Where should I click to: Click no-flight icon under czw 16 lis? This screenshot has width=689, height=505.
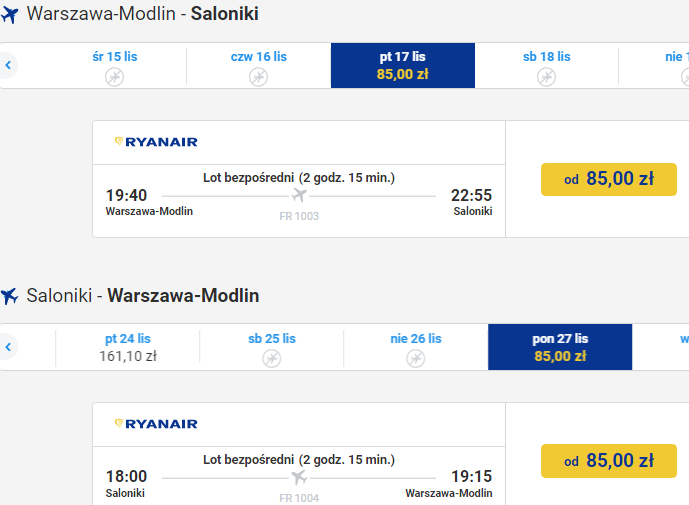click(x=258, y=77)
